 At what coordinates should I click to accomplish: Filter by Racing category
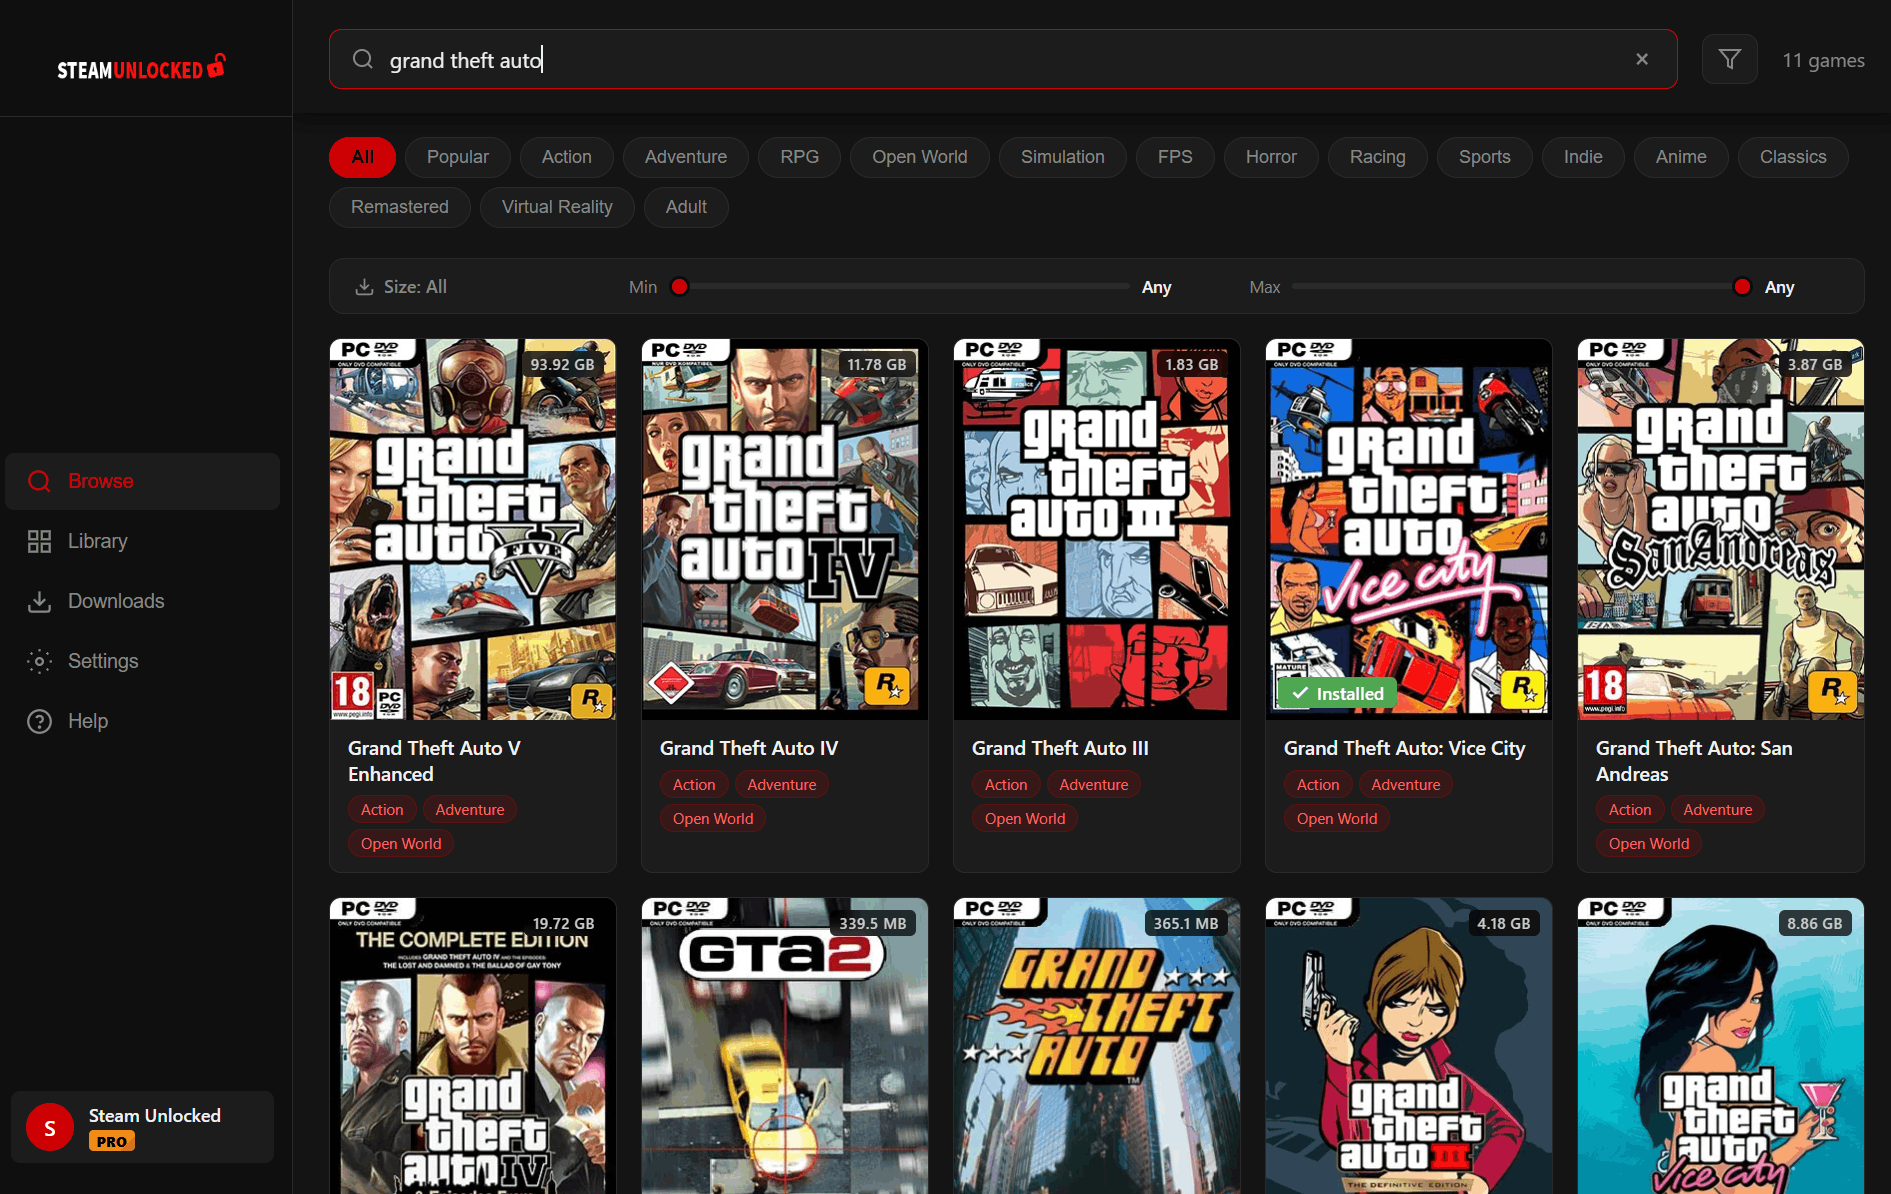click(1378, 157)
